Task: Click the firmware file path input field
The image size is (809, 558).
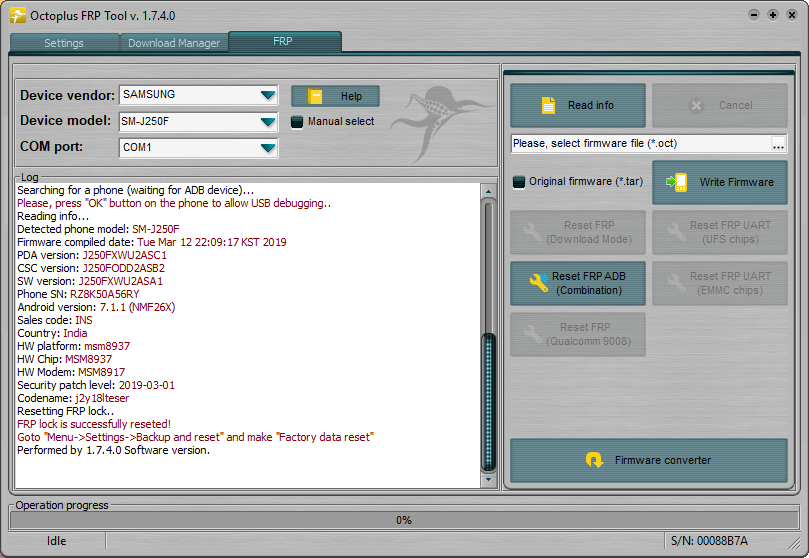Action: pyautogui.click(x=639, y=144)
